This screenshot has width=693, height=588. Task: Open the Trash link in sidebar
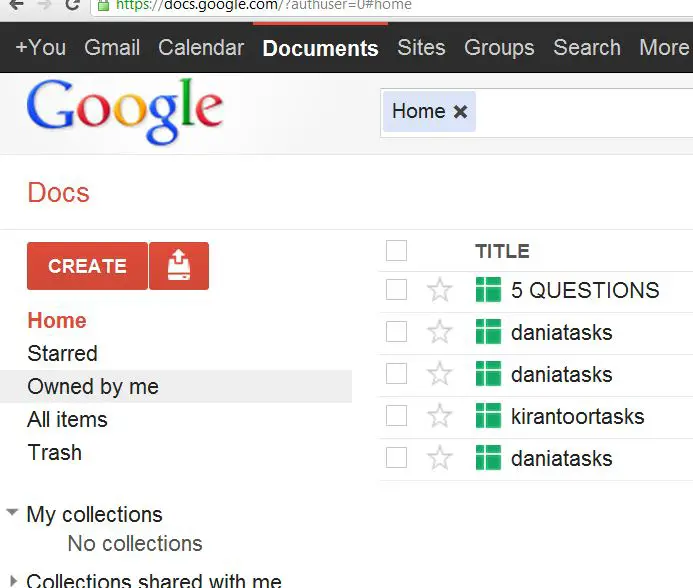point(55,452)
